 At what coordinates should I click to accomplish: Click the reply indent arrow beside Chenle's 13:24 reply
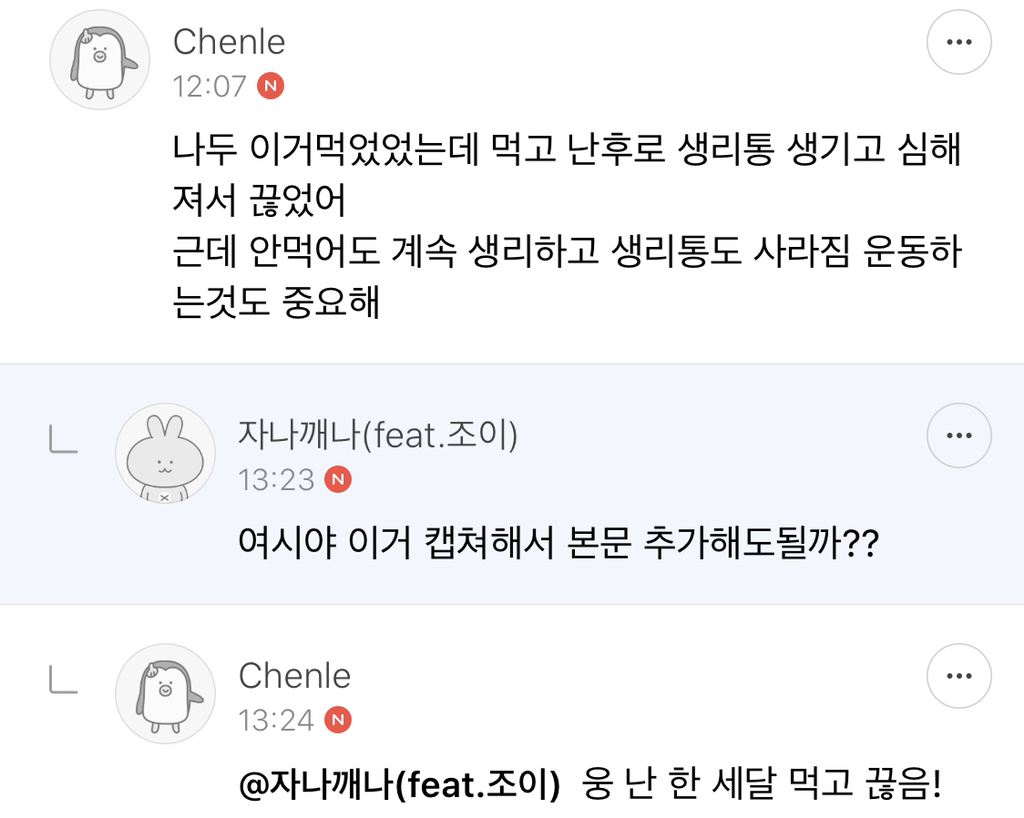pyautogui.click(x=64, y=681)
